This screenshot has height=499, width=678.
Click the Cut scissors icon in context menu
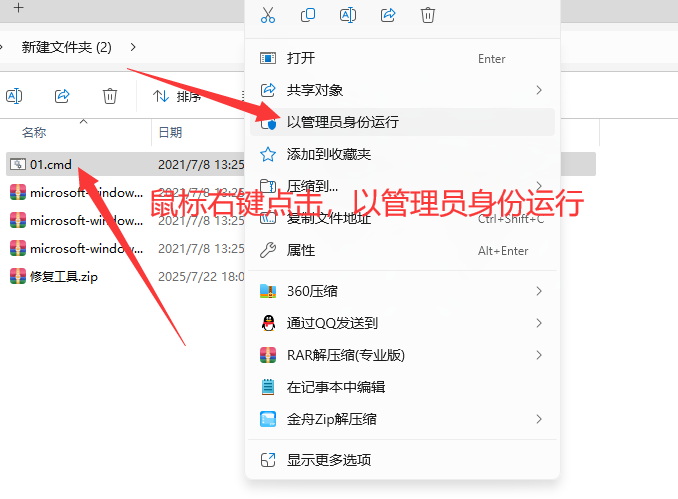[x=268, y=15]
